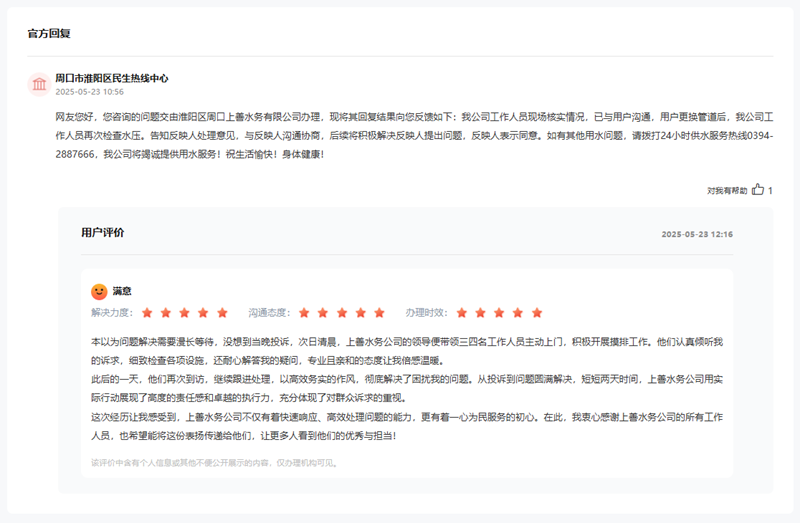
Task: Click the second star of 办理时效
Action: point(481,312)
